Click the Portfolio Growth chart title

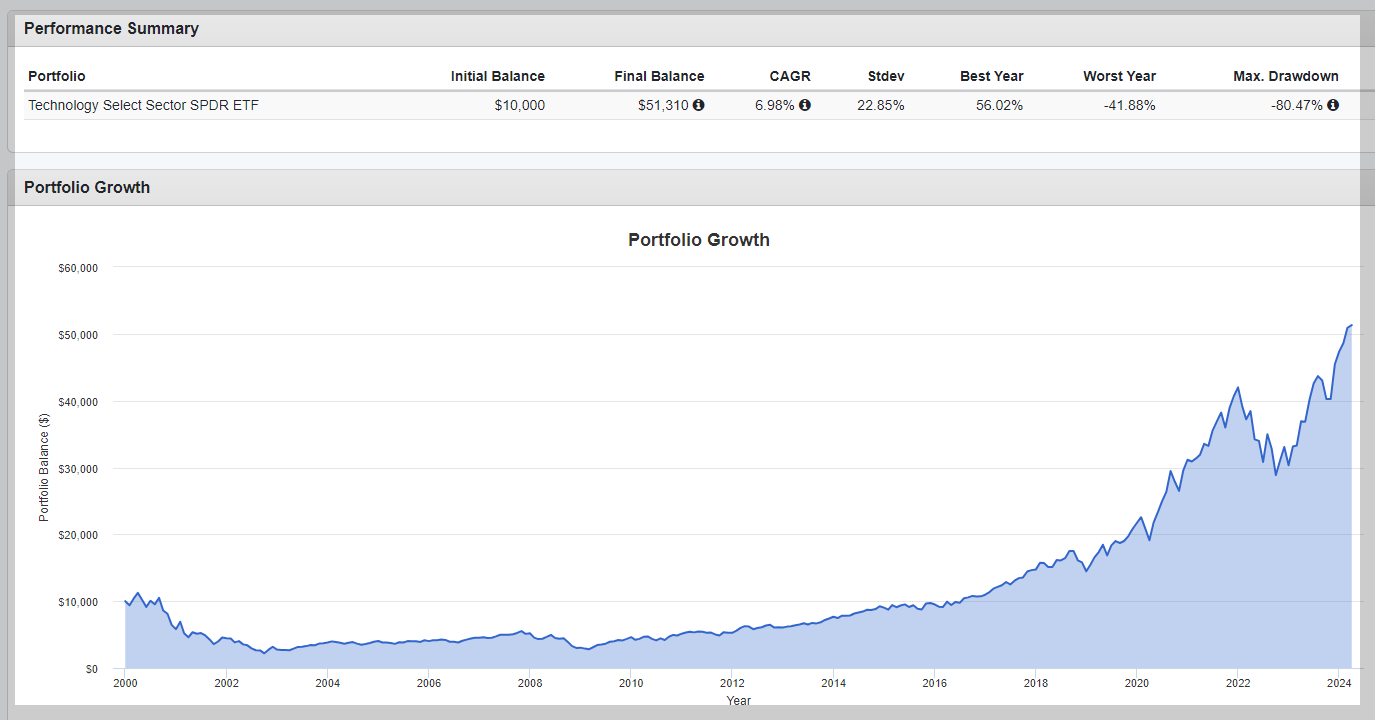699,240
